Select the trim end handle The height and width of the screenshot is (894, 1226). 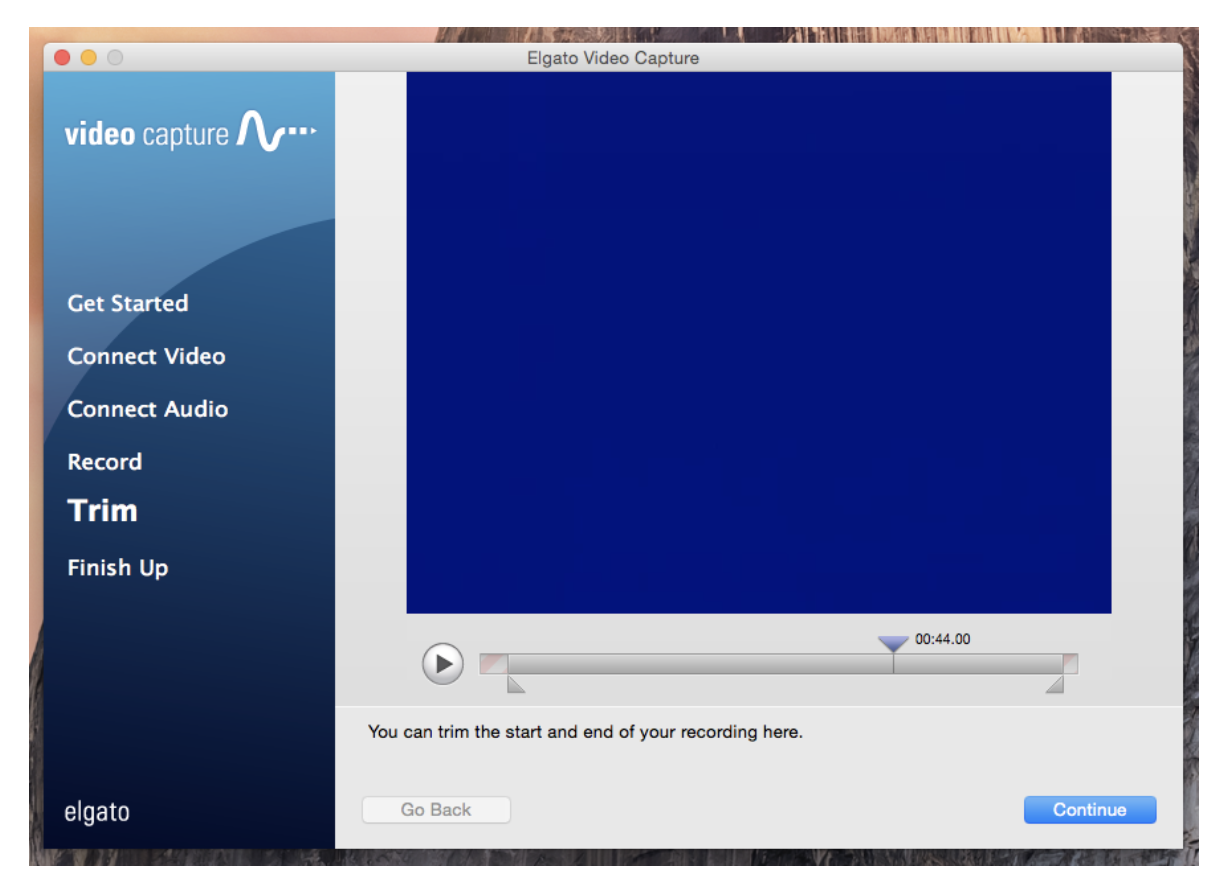[x=1054, y=684]
